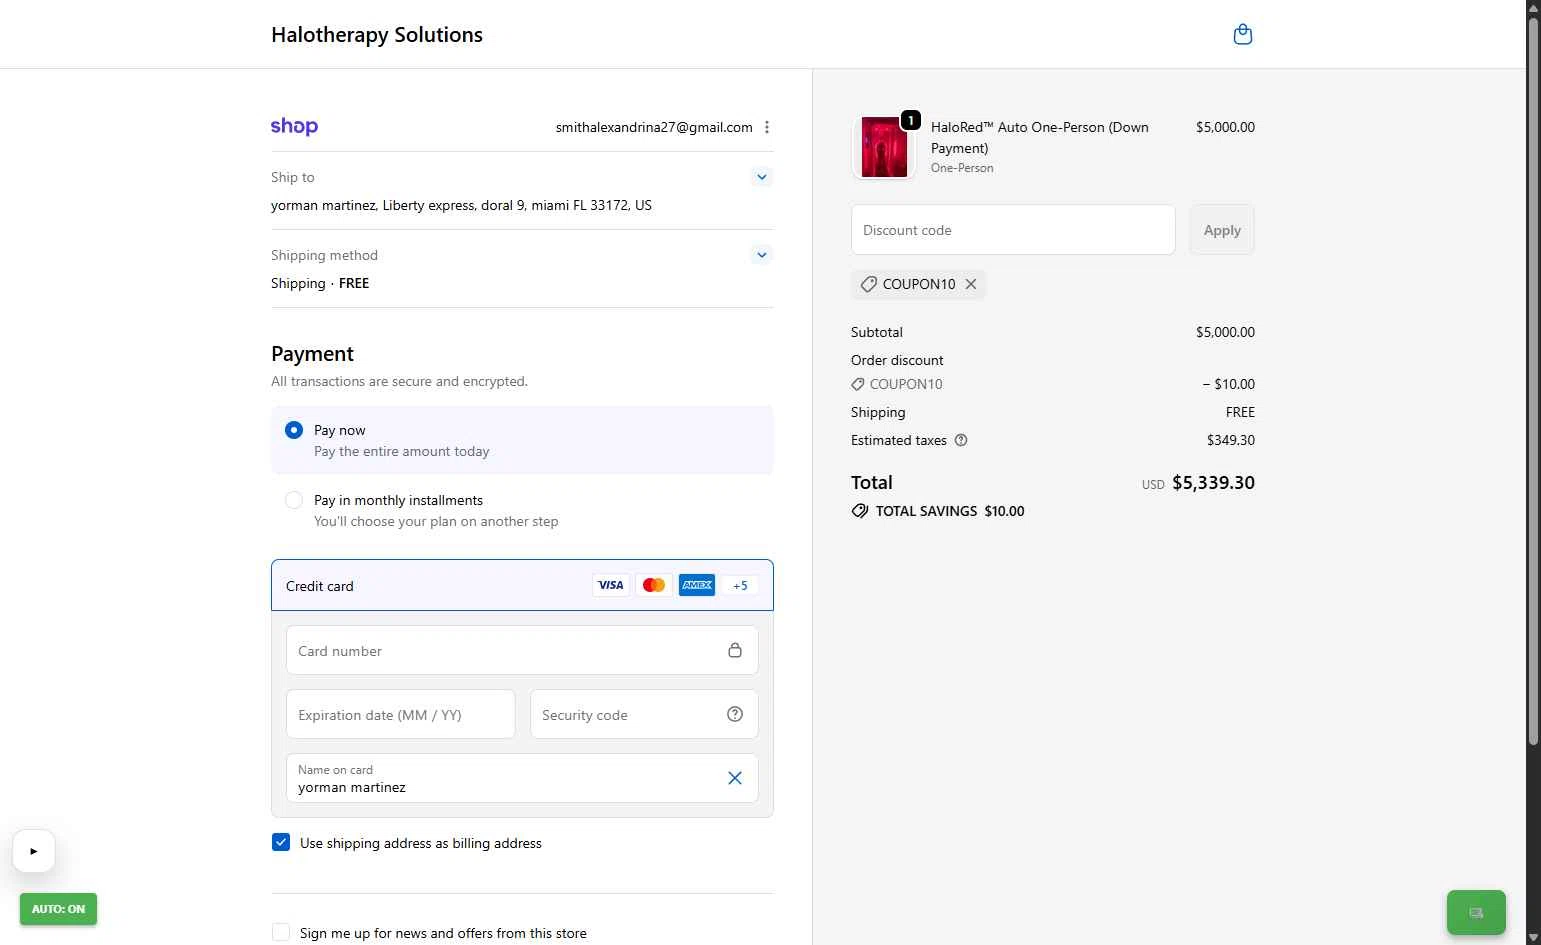This screenshot has width=1541, height=945.
Task: Focus the Security code field
Action: pyautogui.click(x=644, y=715)
